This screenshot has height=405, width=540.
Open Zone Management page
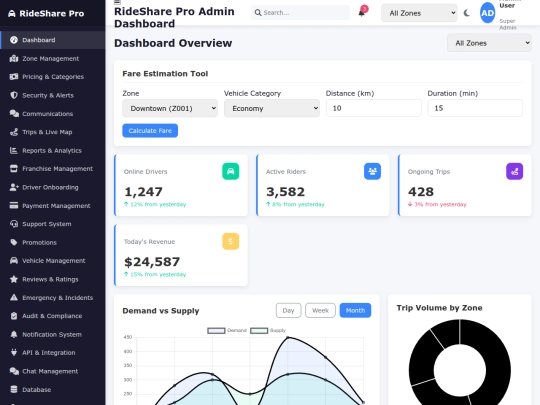pyautogui.click(x=53, y=59)
